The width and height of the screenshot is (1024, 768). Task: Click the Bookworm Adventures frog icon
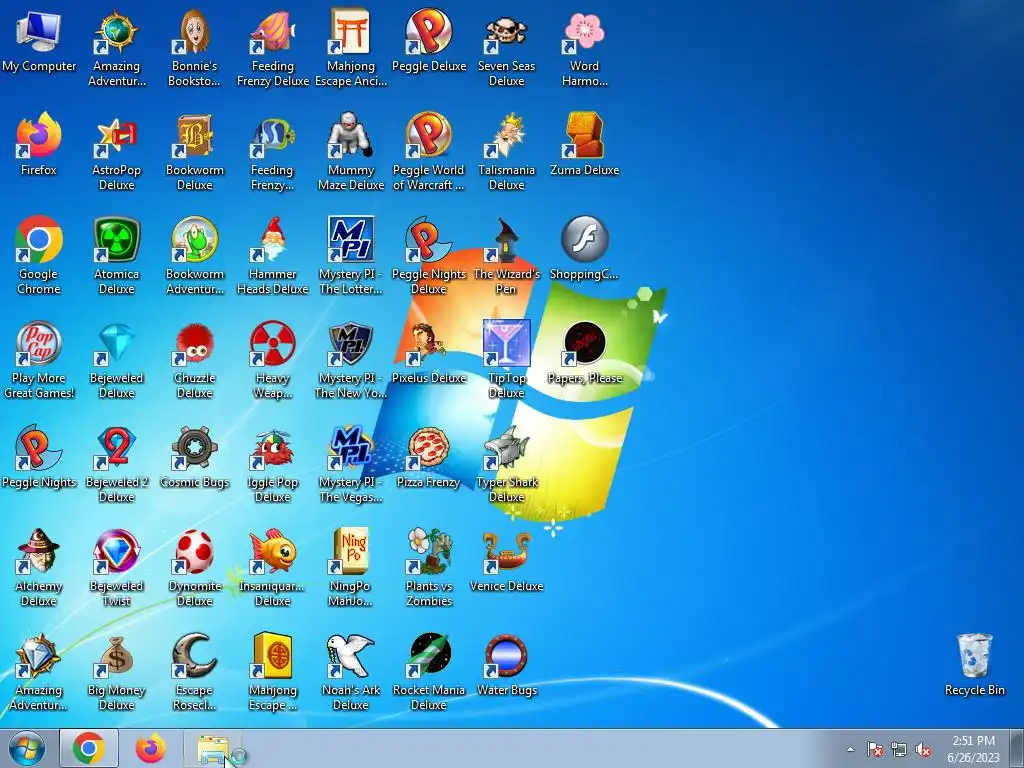point(195,255)
